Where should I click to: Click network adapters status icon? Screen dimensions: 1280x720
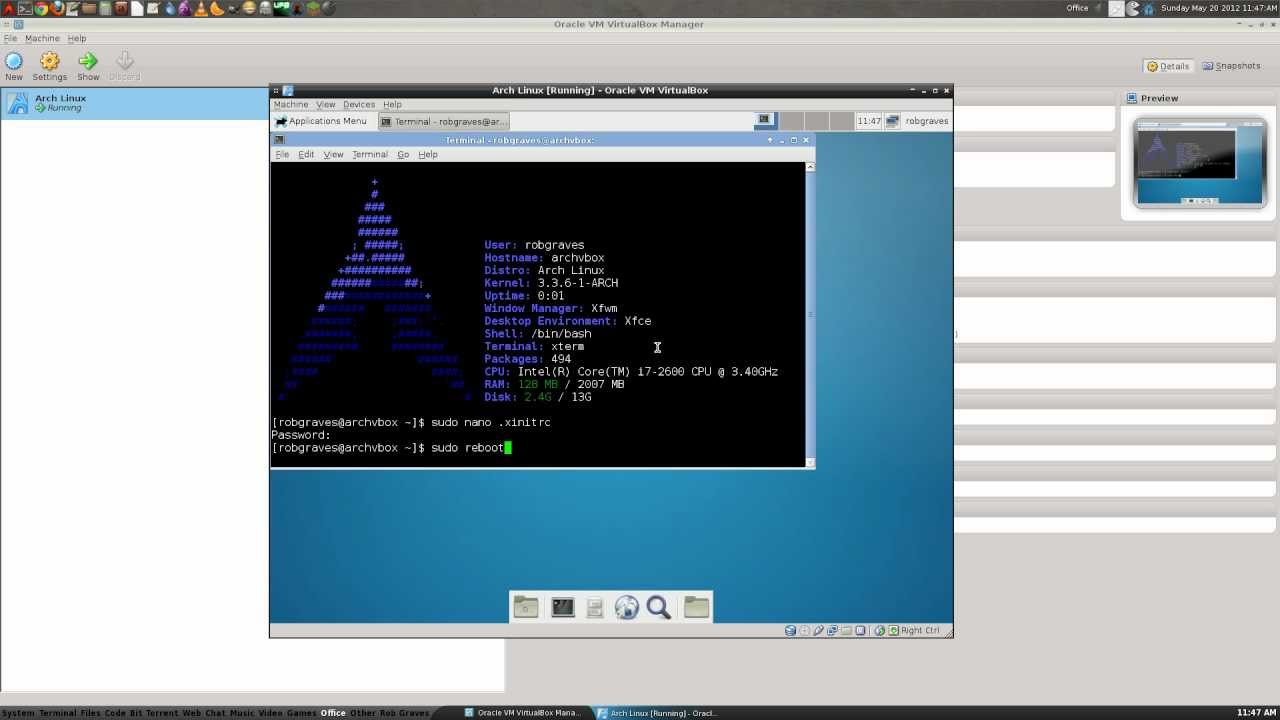tap(832, 630)
